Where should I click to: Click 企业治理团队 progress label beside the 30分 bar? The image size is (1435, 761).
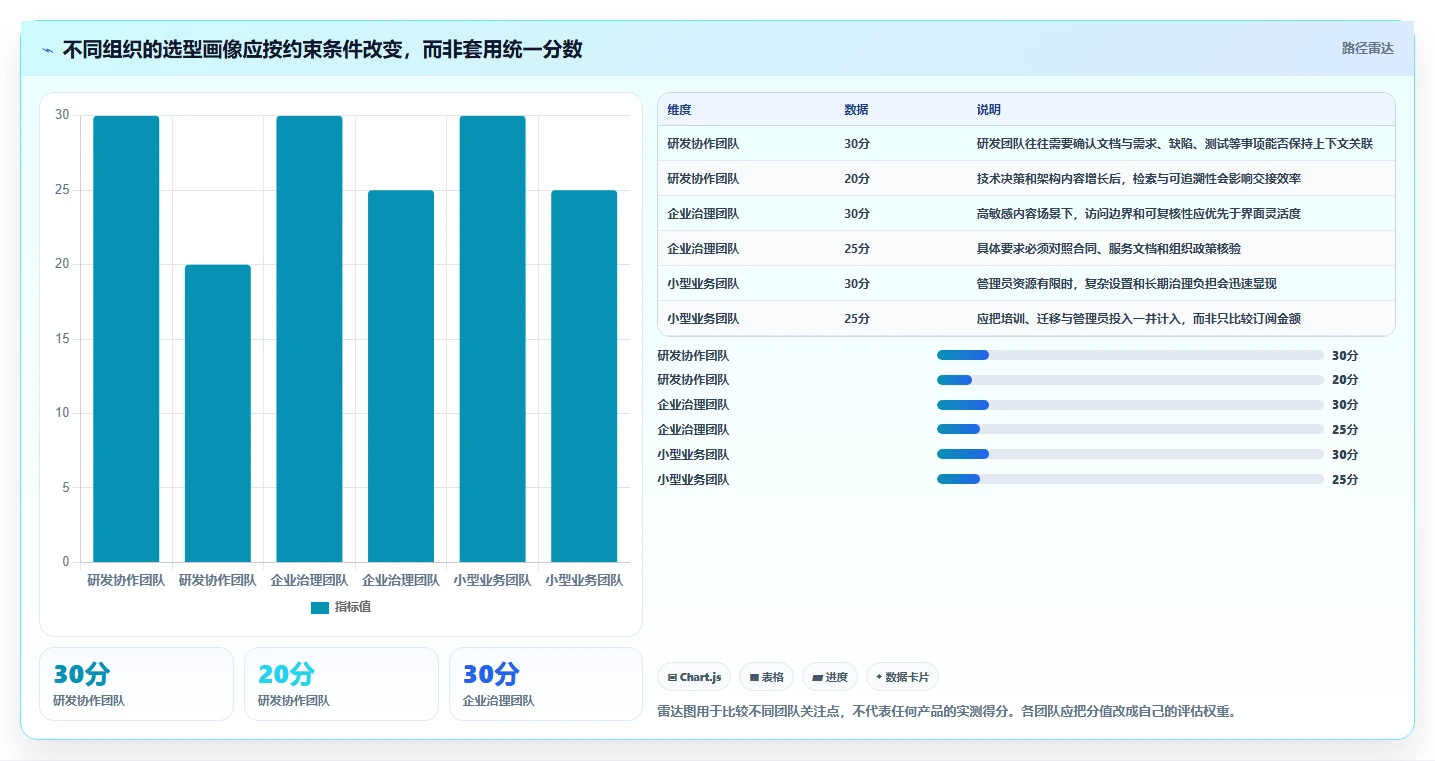(x=693, y=405)
